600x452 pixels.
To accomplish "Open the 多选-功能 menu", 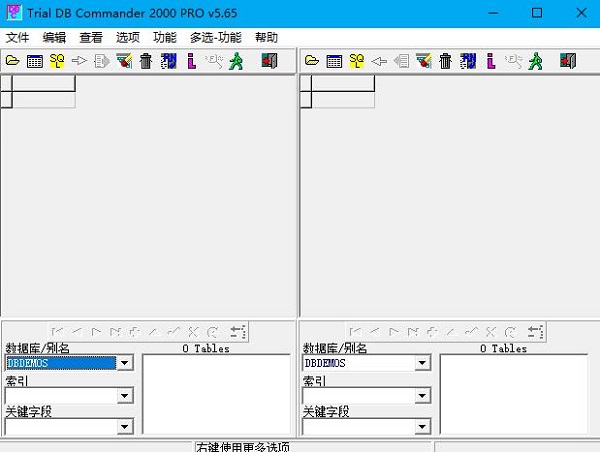I will (216, 38).
